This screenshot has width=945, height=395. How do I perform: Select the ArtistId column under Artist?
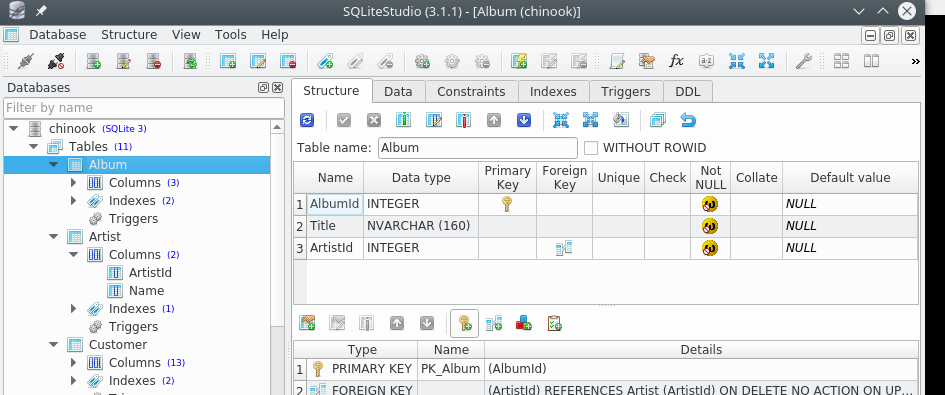(x=150, y=273)
